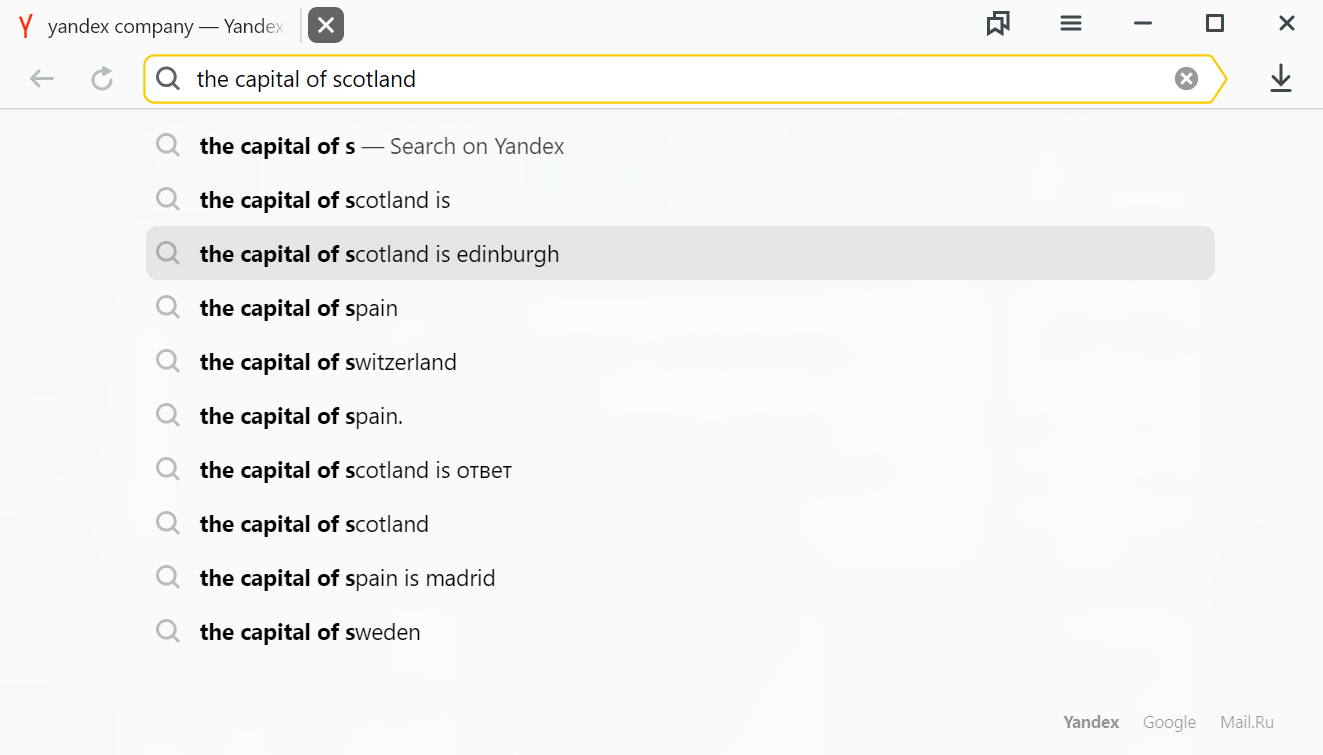Viewport: 1323px width, 755px height.
Task: Clear the address bar text
Action: [x=1186, y=79]
